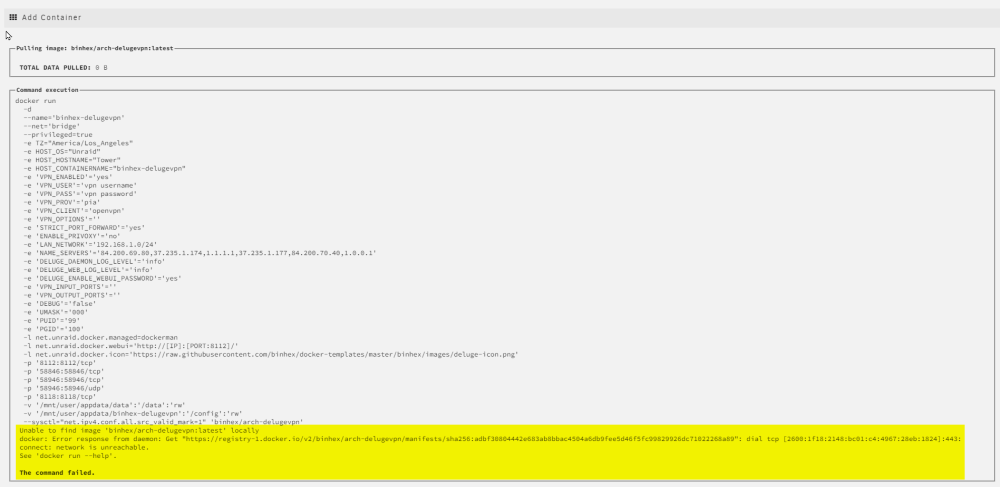Screen dimensions: 1000x487
Task: Click 'The command failed.' message
Action: click(x=57, y=472)
